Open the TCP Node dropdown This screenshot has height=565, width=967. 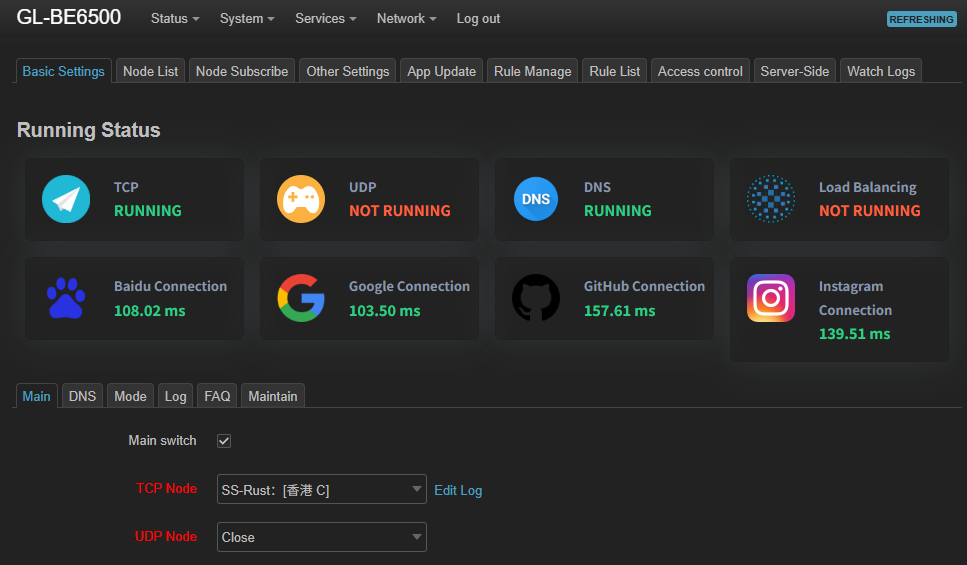coord(322,490)
